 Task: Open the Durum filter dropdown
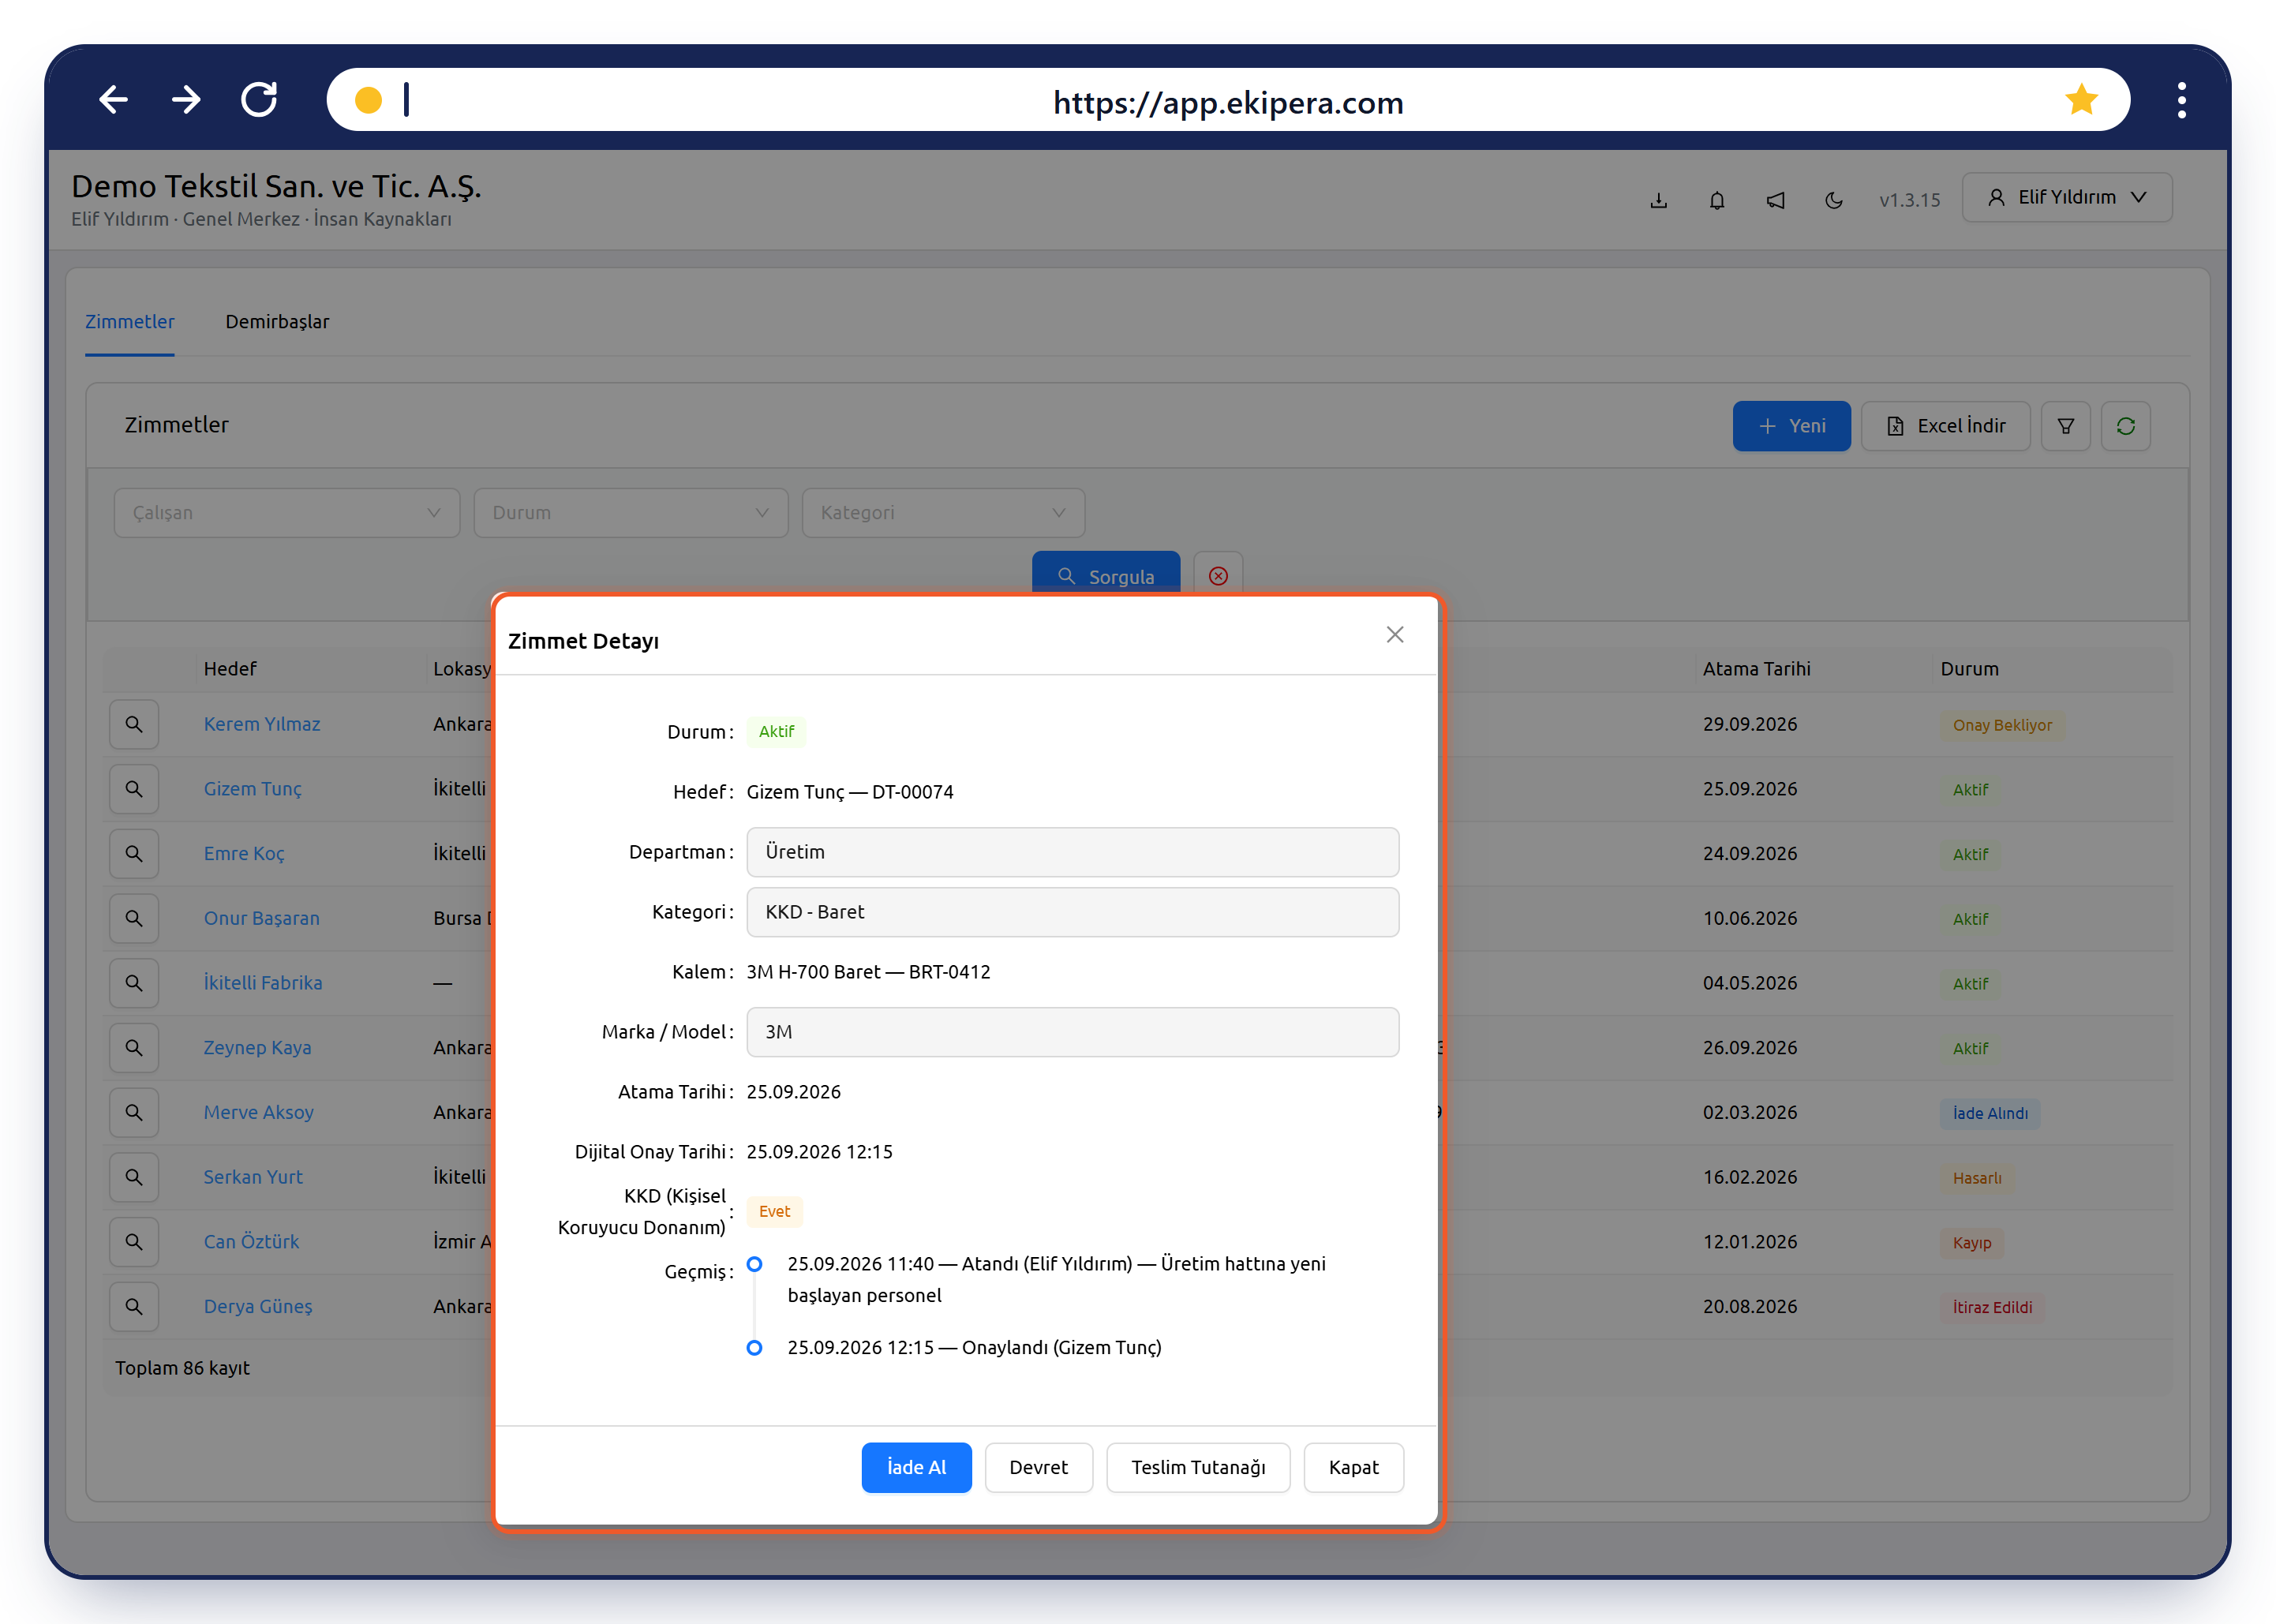631,513
